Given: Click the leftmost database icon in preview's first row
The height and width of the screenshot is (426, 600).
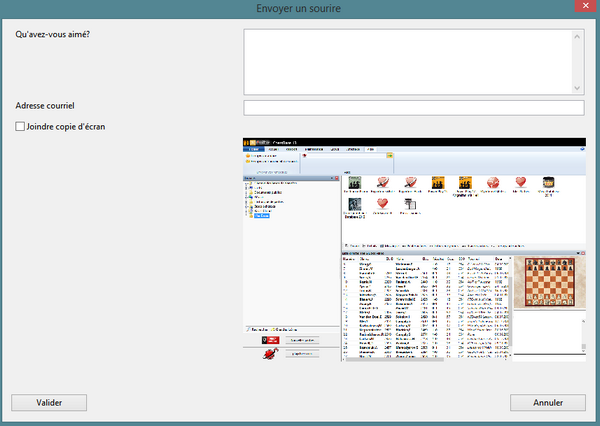Looking at the screenshot, I should [x=353, y=183].
